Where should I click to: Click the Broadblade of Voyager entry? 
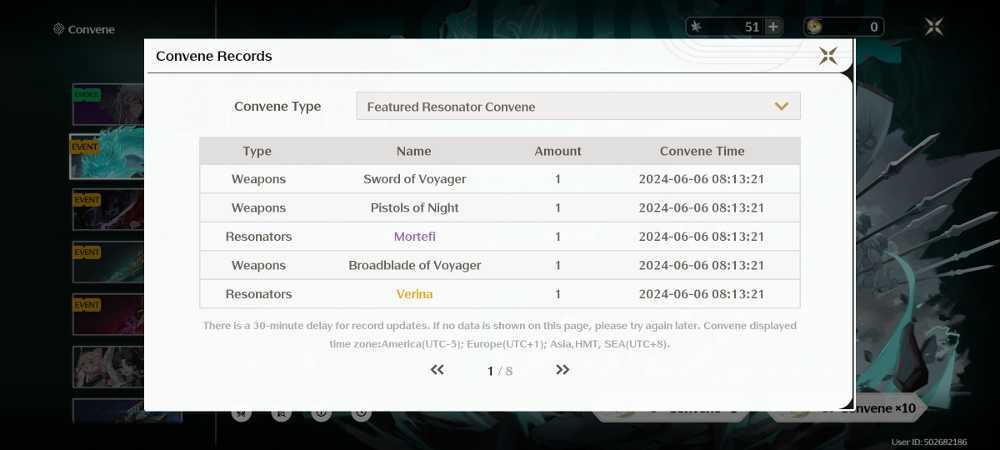coord(415,265)
